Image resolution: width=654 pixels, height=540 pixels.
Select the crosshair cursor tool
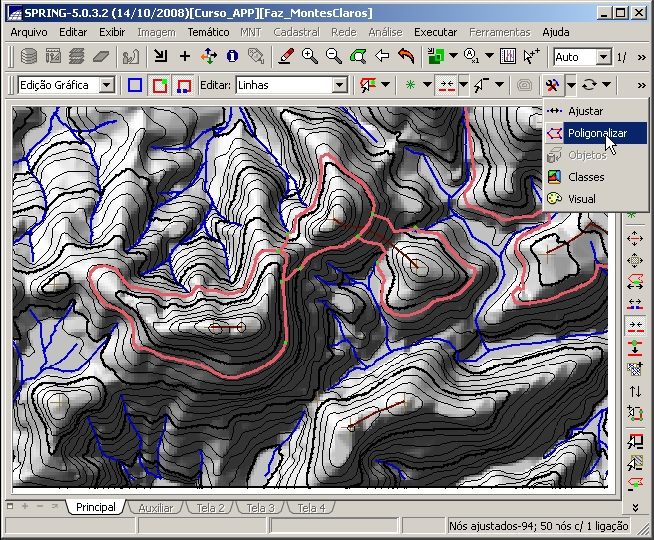coord(184,57)
